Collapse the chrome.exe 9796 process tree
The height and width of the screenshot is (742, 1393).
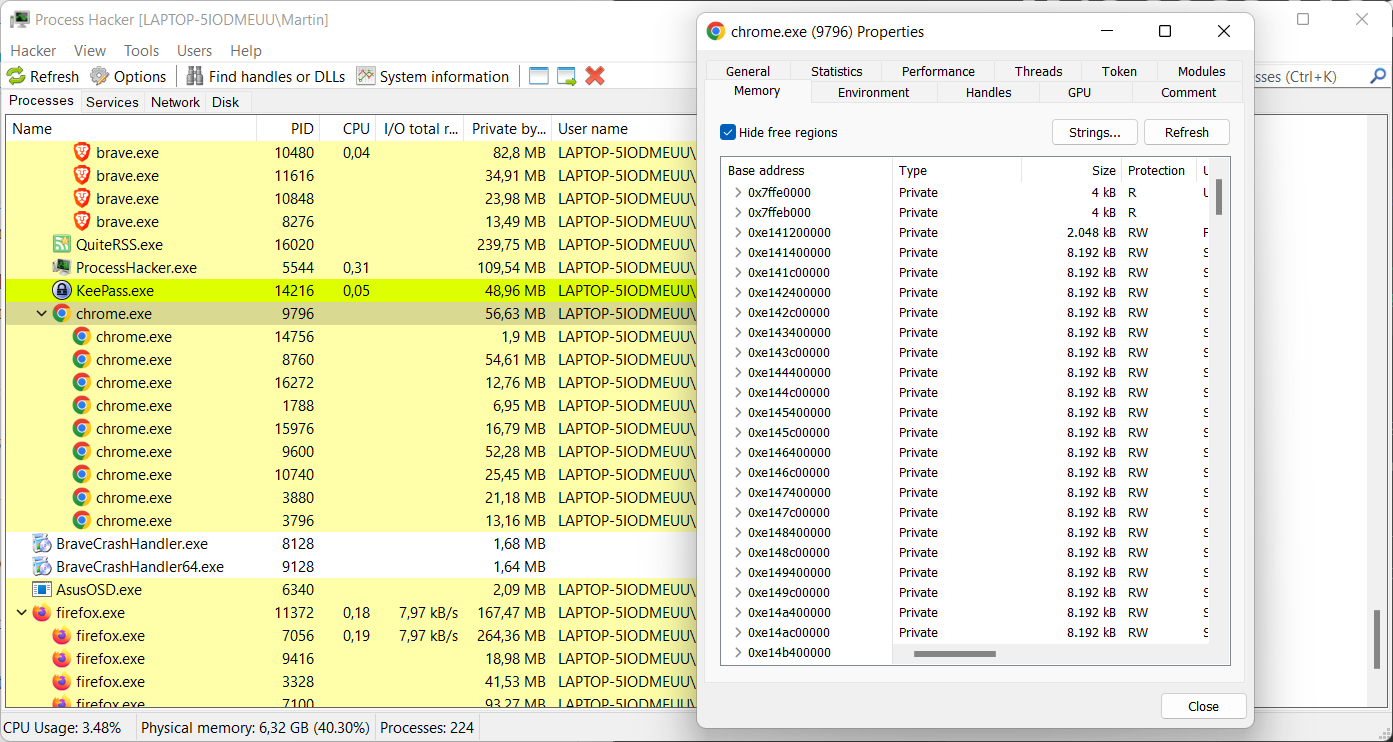[41, 314]
